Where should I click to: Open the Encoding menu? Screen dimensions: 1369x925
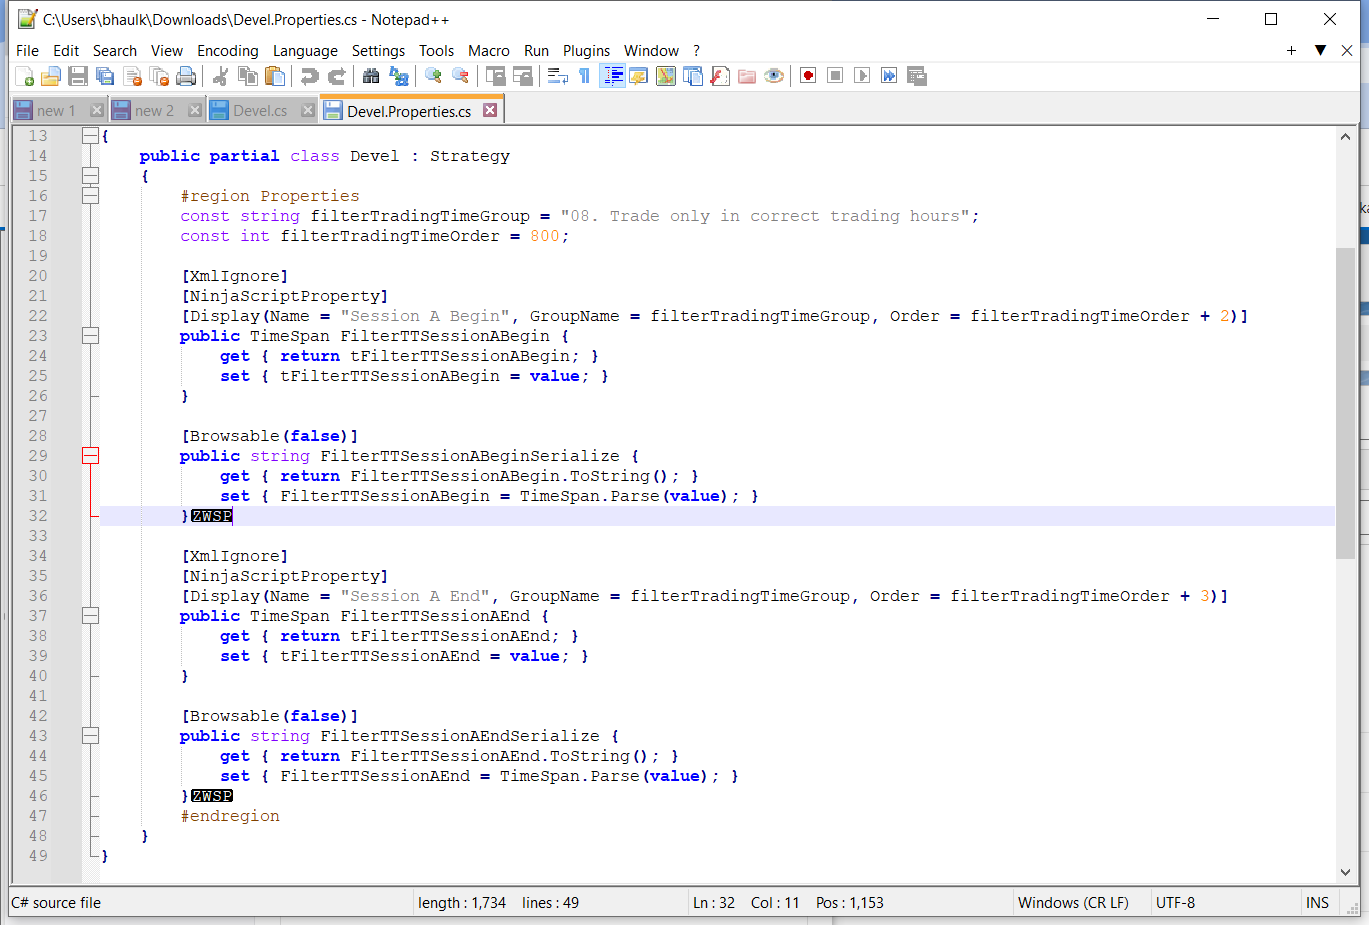(x=227, y=51)
